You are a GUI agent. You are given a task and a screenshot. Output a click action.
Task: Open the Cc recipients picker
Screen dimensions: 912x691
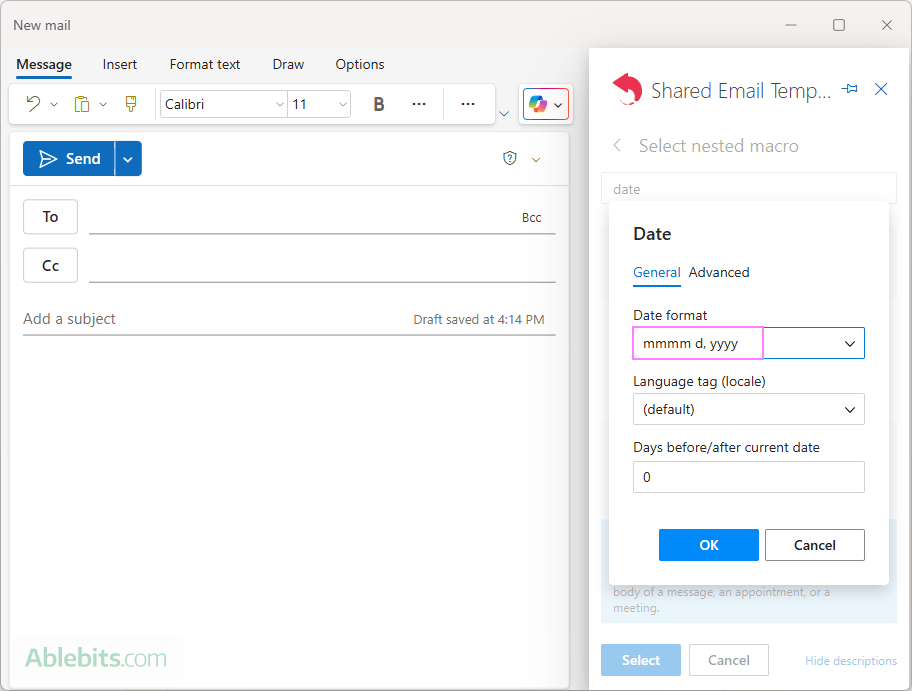click(51, 265)
